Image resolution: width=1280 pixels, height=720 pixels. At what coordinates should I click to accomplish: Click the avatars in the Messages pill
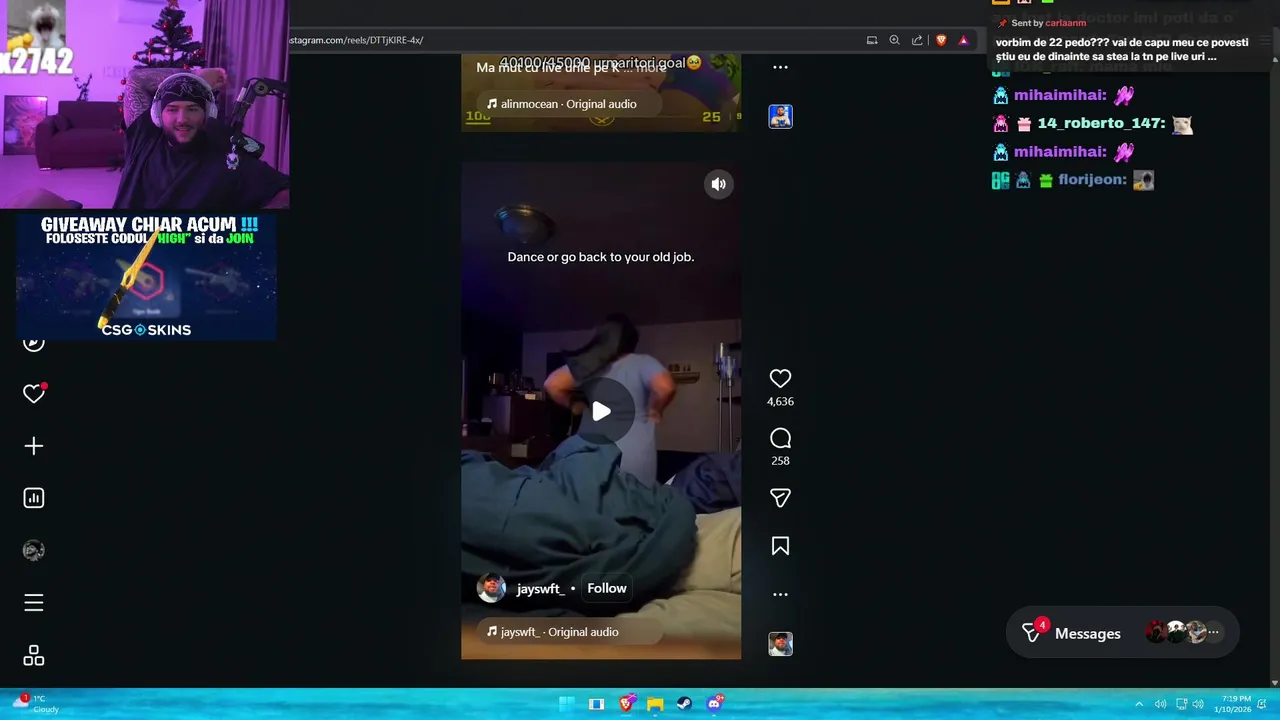coord(1183,632)
